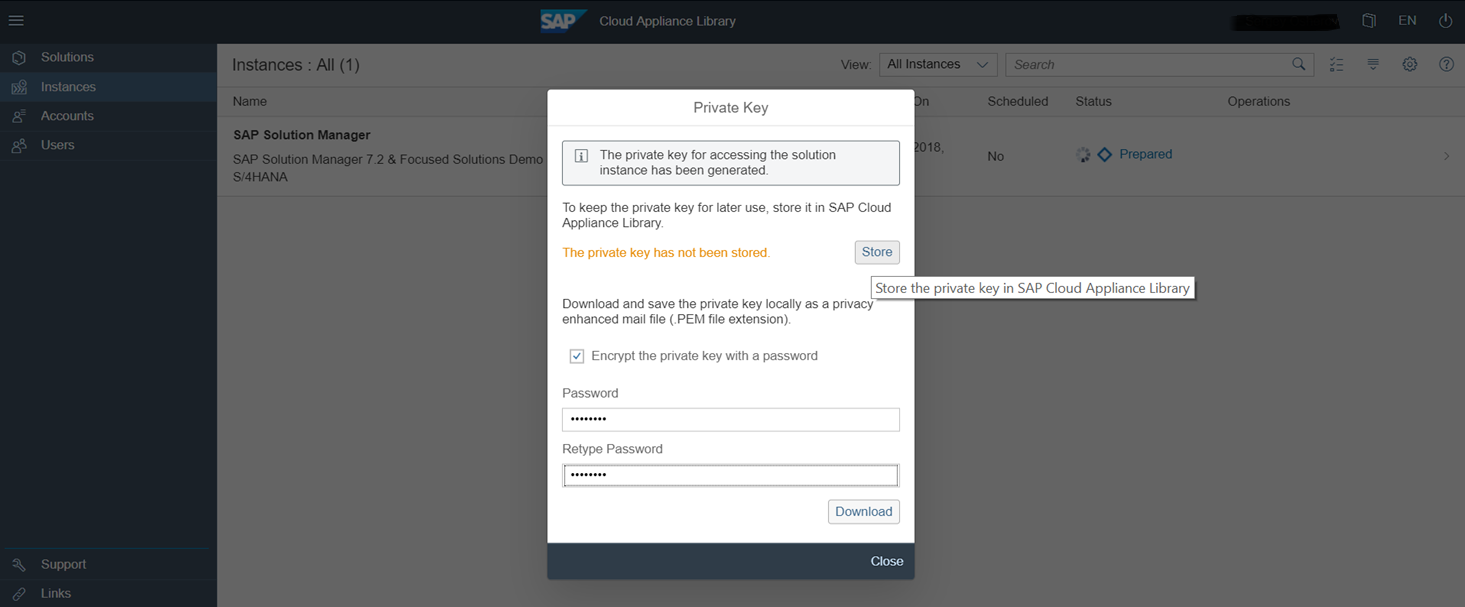Click the Password input field

point(730,419)
